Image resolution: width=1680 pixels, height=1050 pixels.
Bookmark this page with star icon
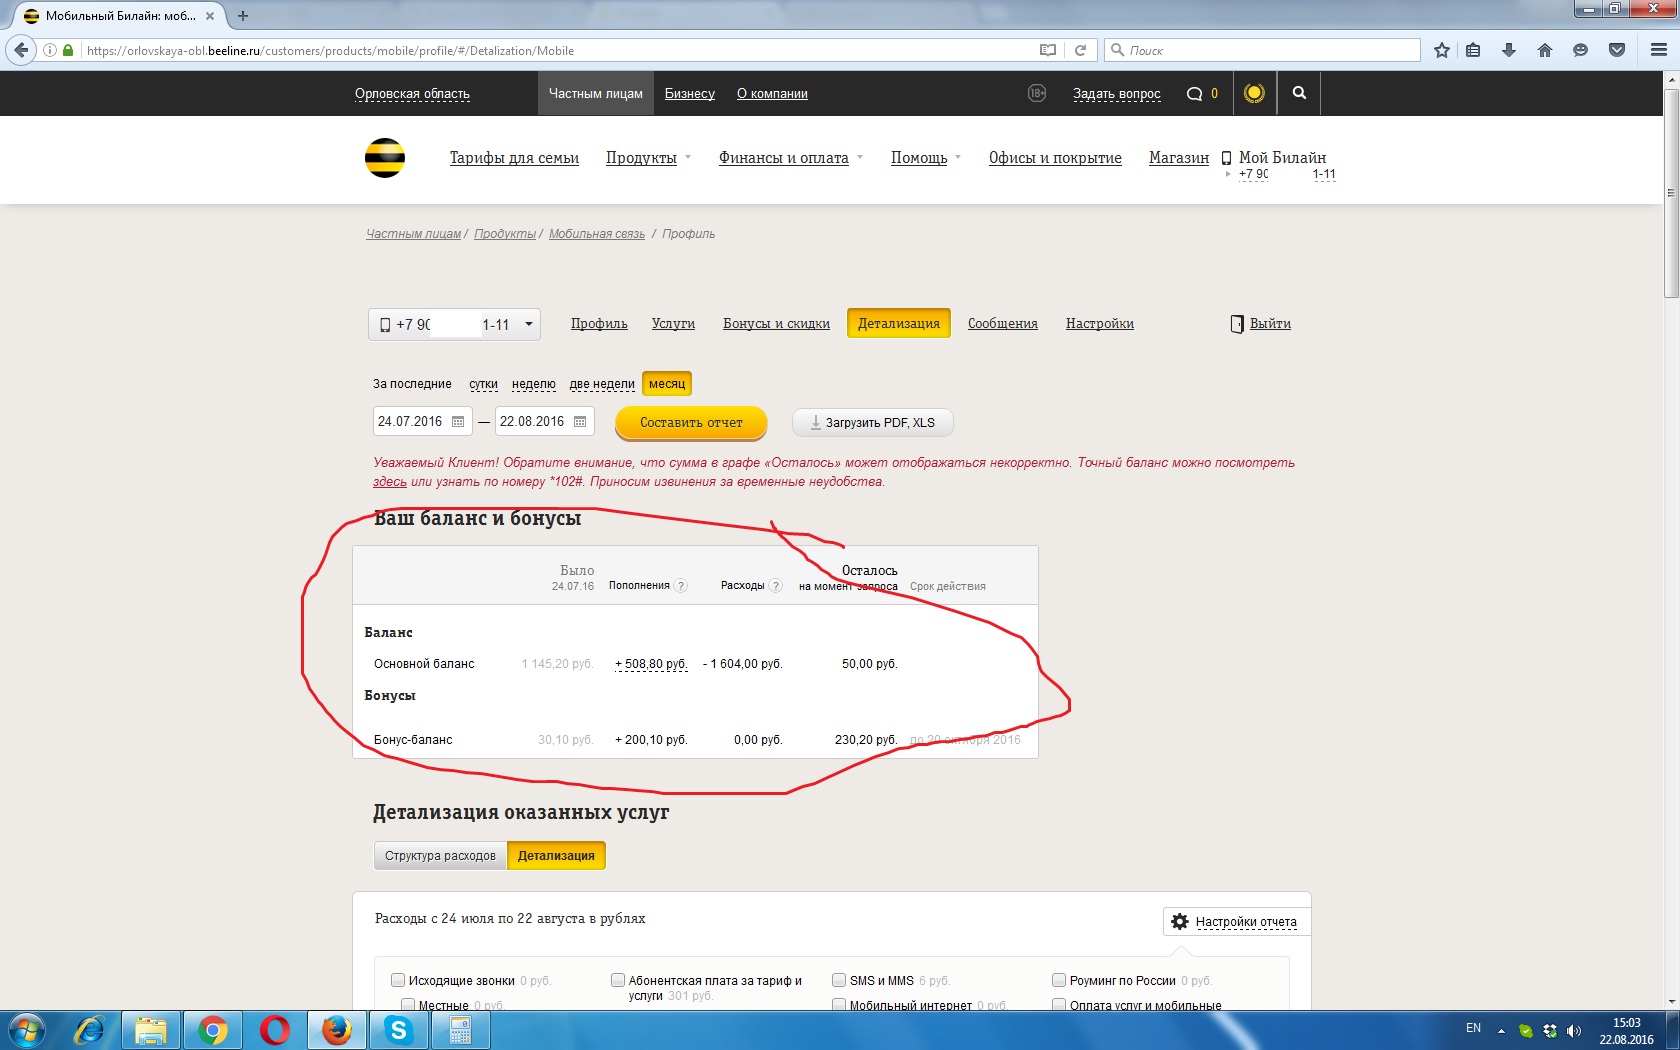coord(1441,50)
